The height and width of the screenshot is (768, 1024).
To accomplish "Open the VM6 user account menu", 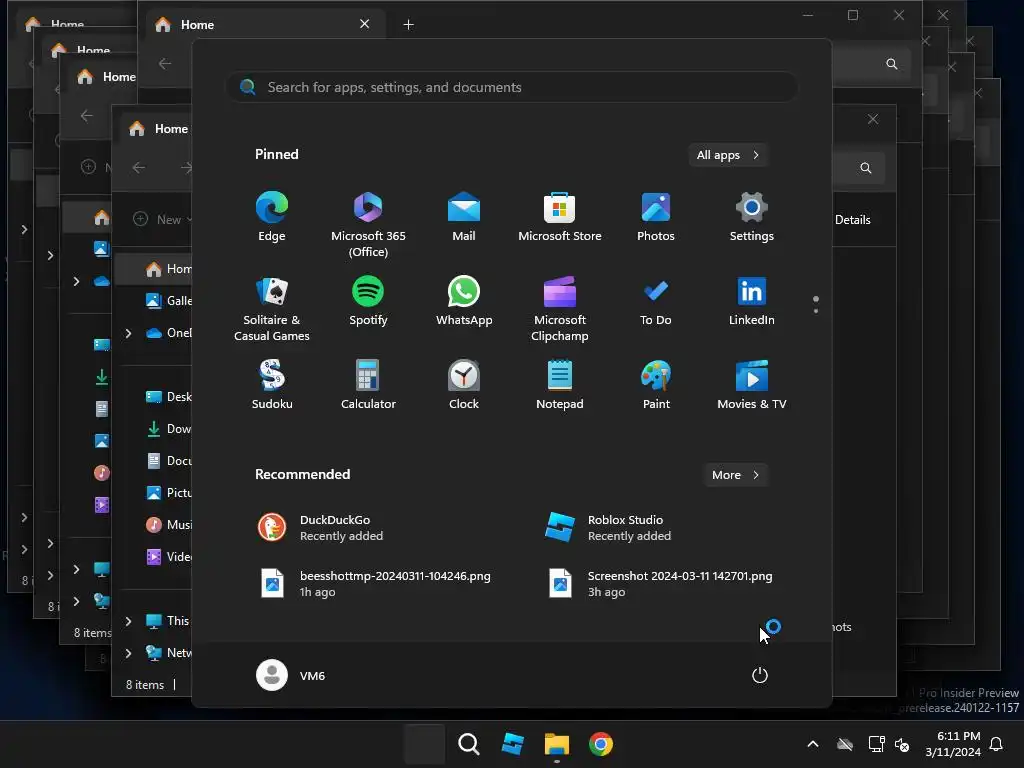I will [291, 675].
